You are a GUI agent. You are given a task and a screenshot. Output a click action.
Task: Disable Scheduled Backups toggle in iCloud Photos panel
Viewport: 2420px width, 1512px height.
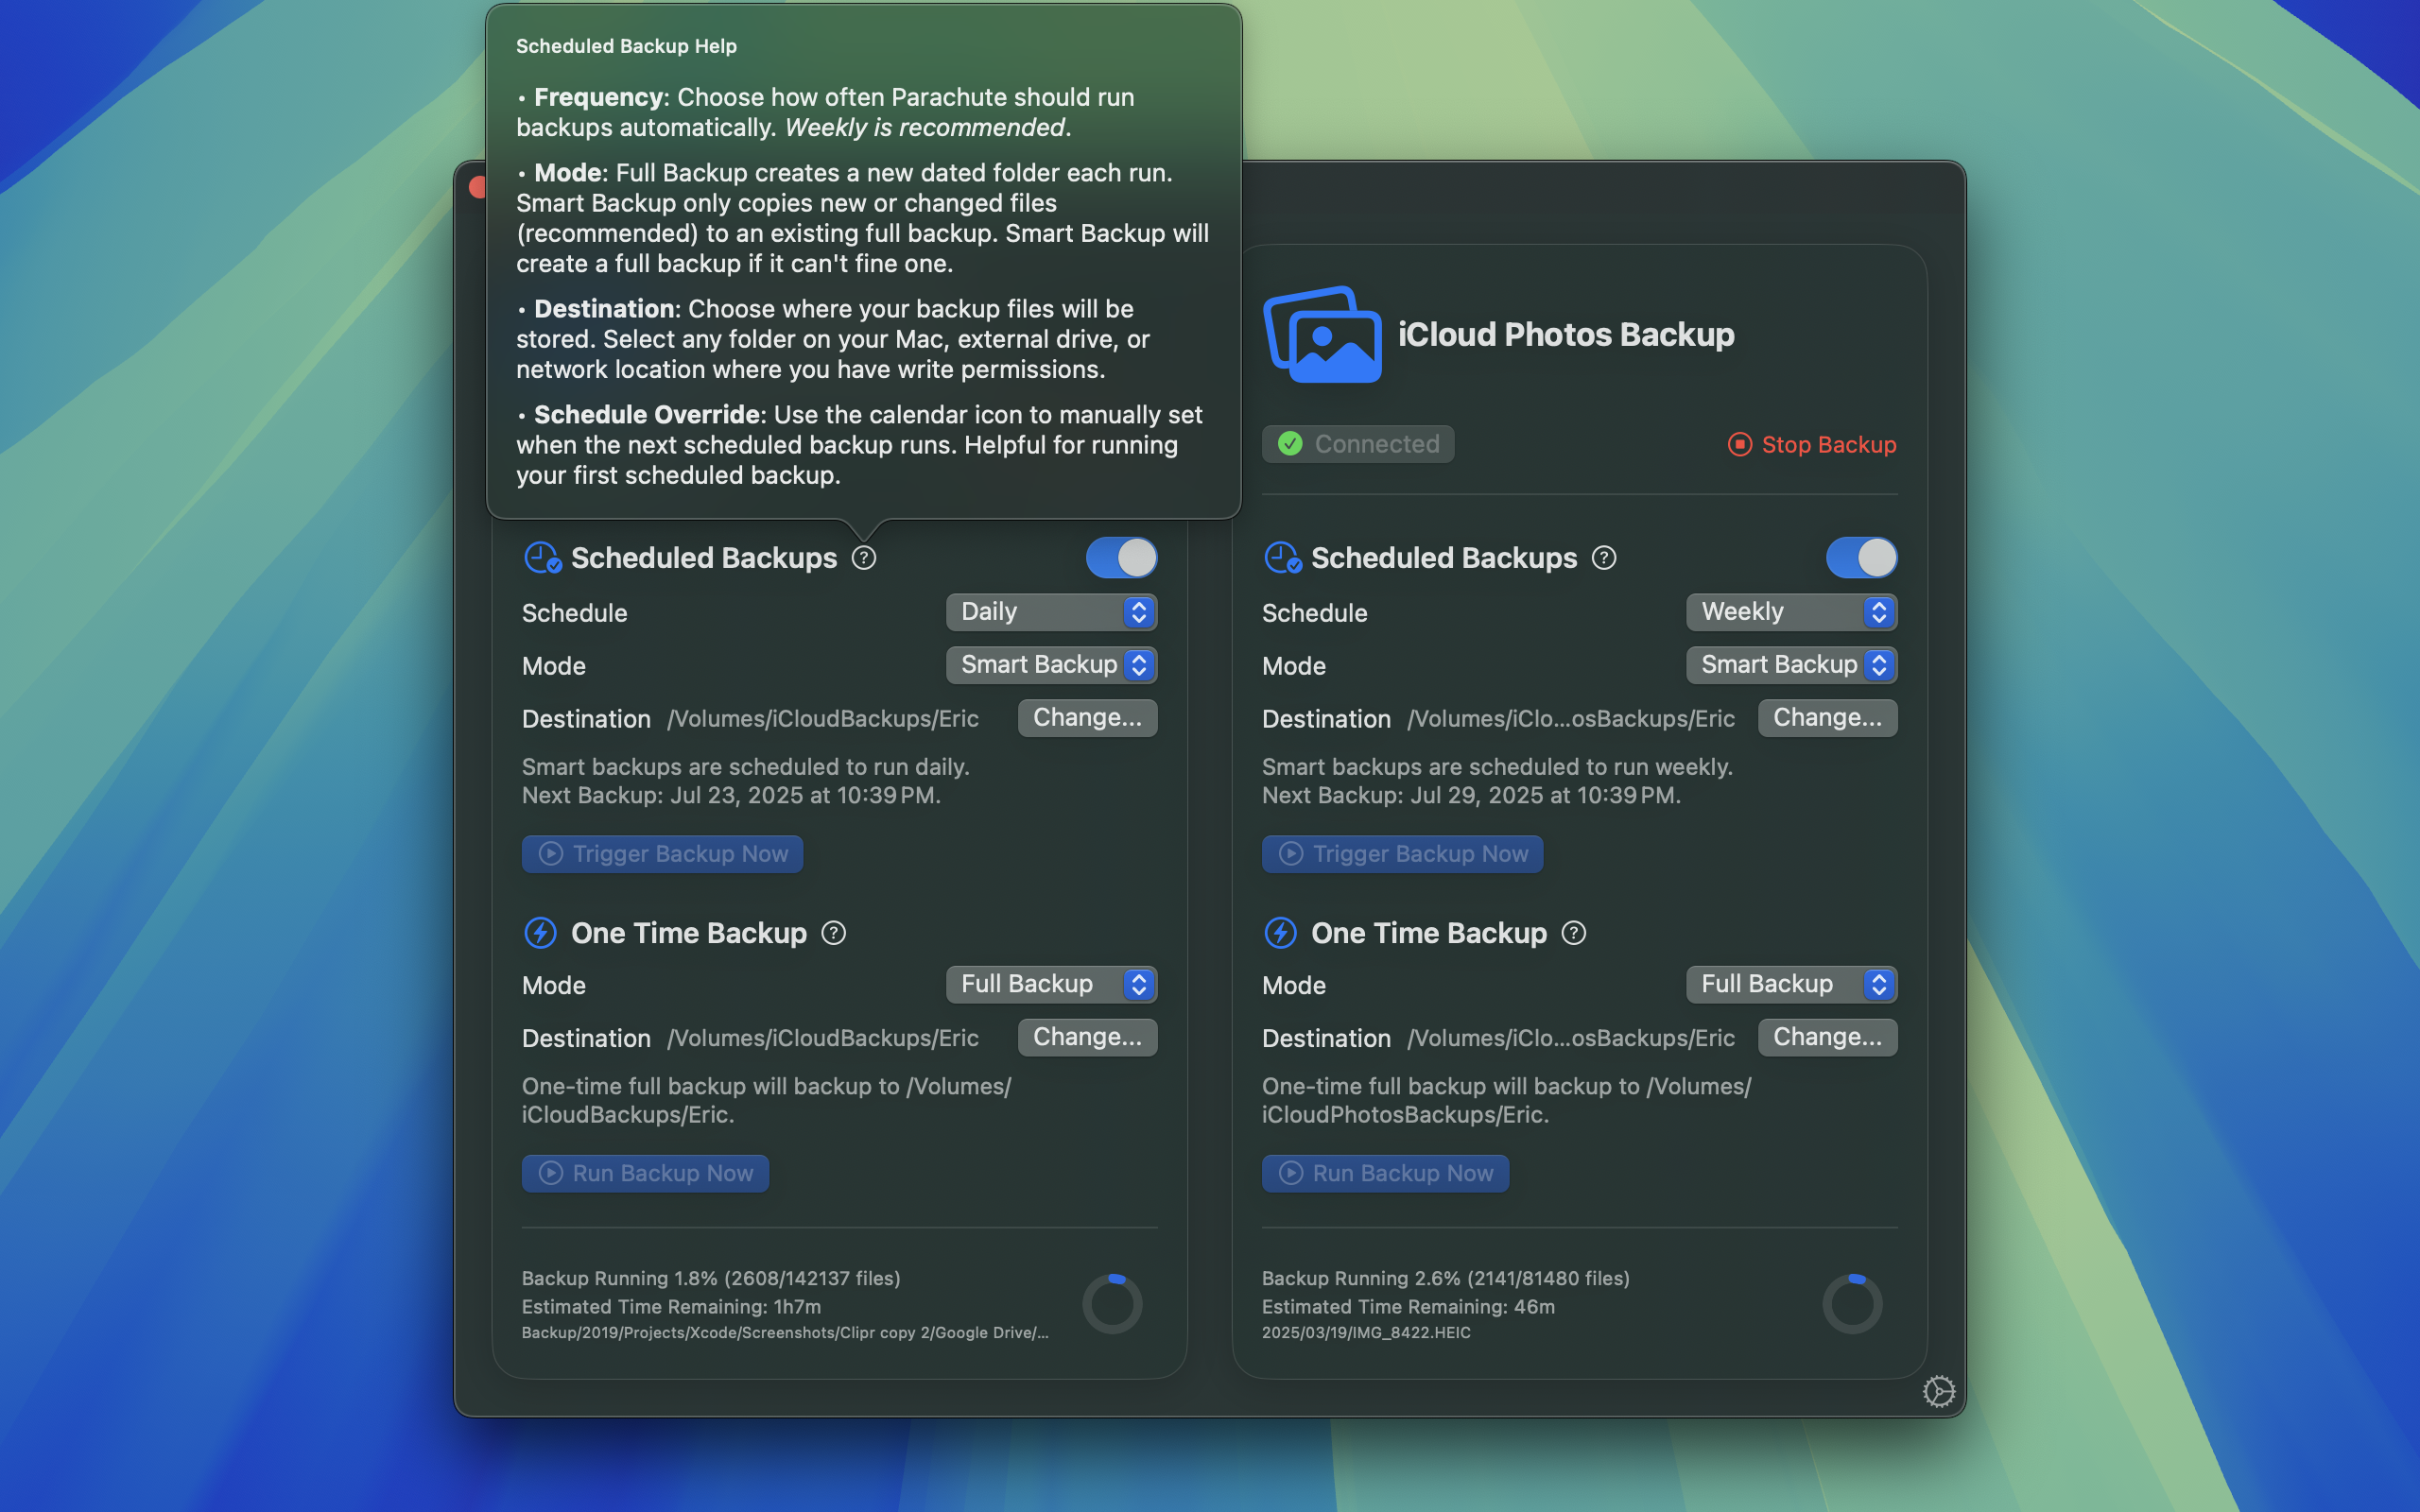pyautogui.click(x=1861, y=558)
